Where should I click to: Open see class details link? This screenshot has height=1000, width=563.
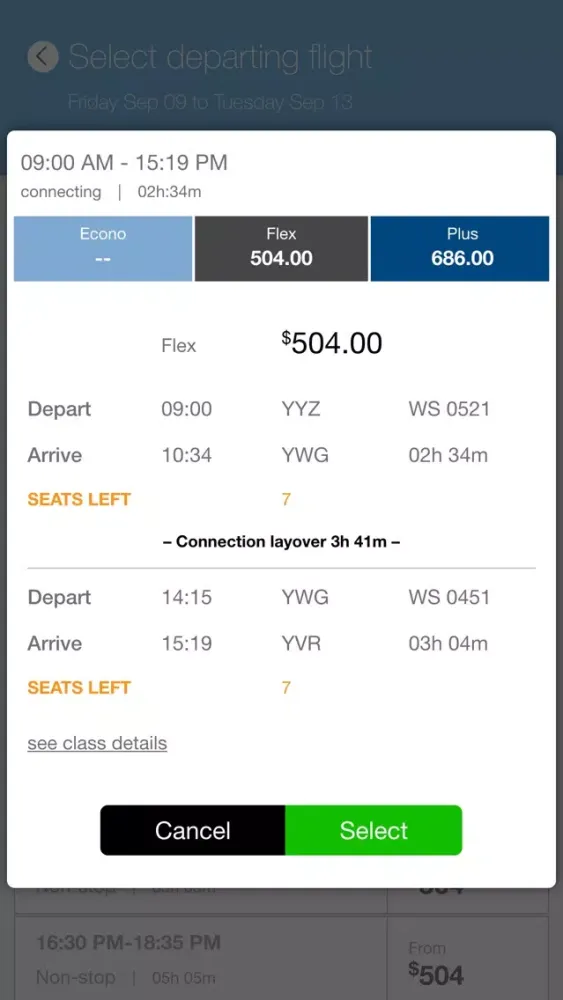coord(97,743)
